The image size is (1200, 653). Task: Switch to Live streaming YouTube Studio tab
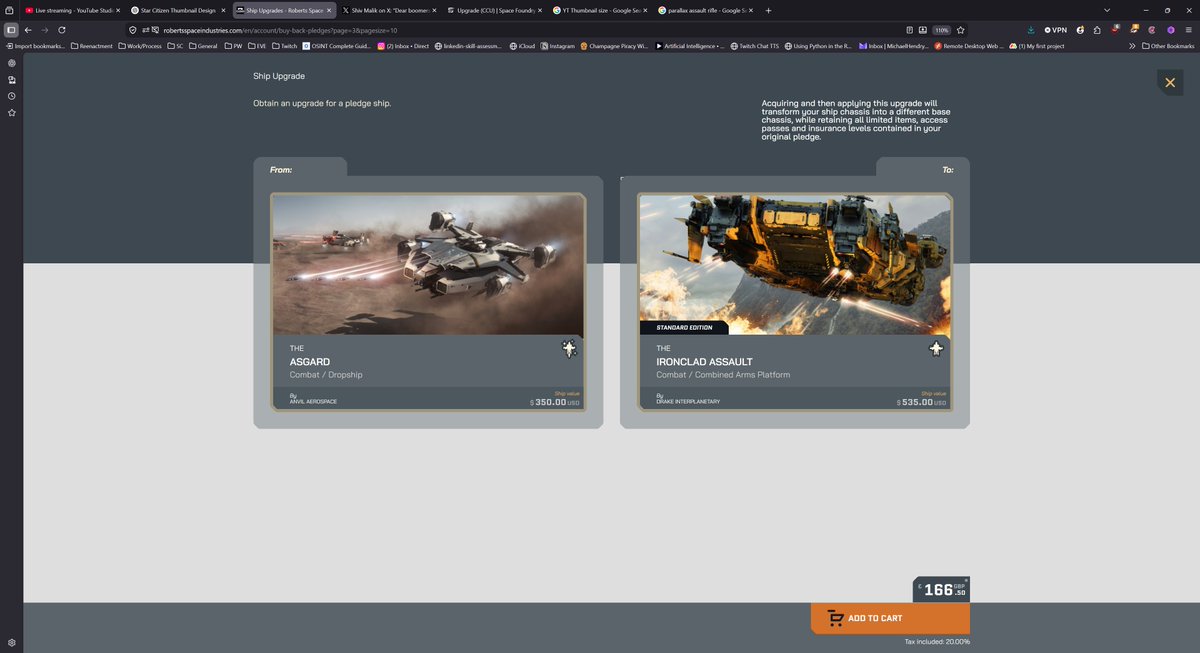coord(71,10)
